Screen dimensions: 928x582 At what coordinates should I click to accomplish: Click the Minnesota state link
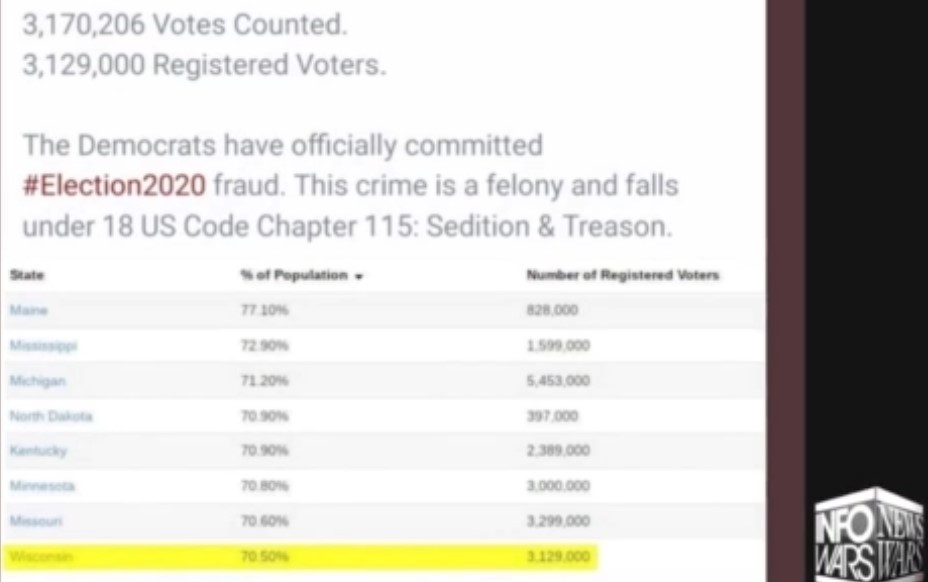point(42,486)
